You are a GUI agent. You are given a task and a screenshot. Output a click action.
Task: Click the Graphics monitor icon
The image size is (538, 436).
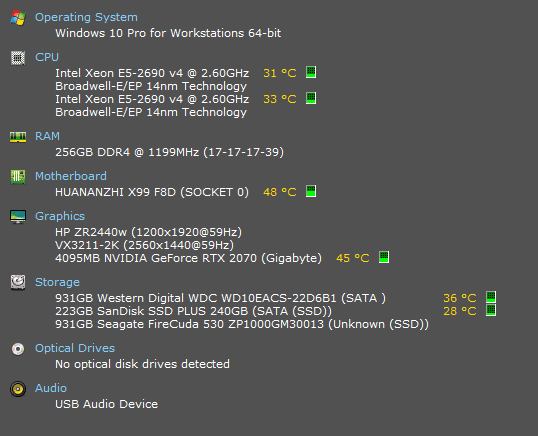(x=18, y=216)
